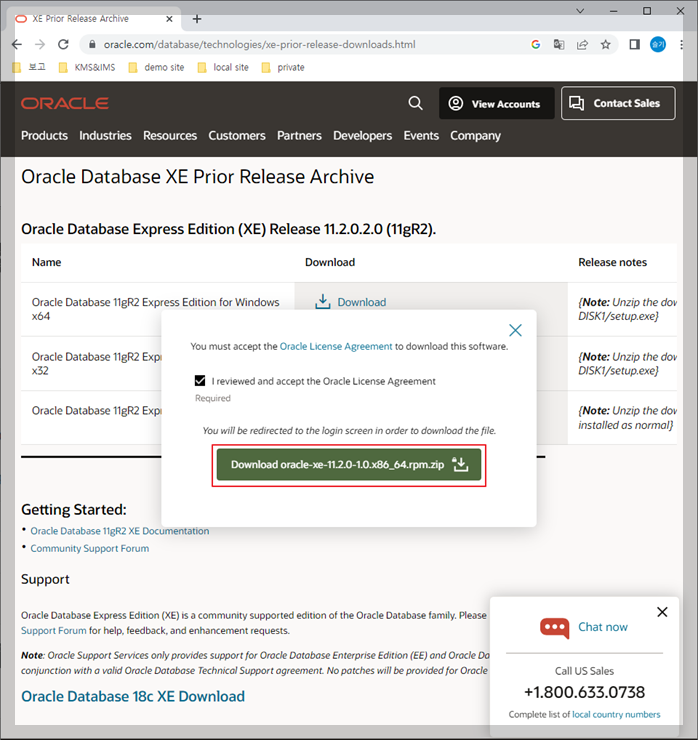Viewport: 698px width, 740px height.
Task: Open the Oracle License Agreement link
Action: coord(336,346)
